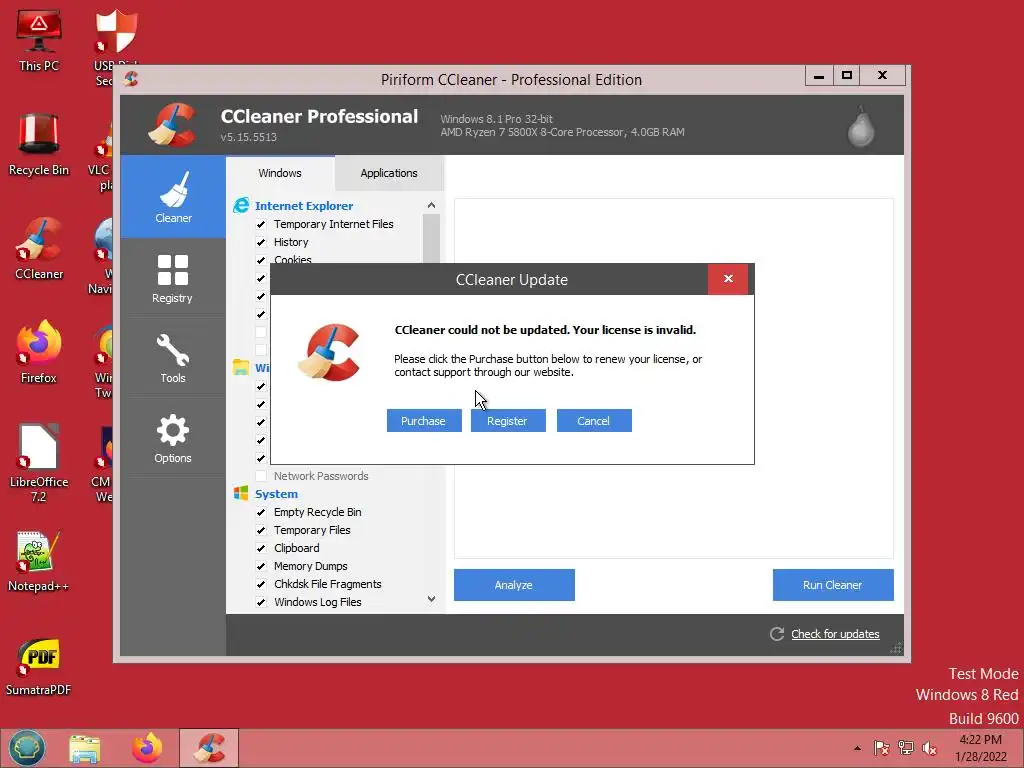Click the Internet Explorer category icon
The height and width of the screenshot is (768, 1024).
(241, 206)
